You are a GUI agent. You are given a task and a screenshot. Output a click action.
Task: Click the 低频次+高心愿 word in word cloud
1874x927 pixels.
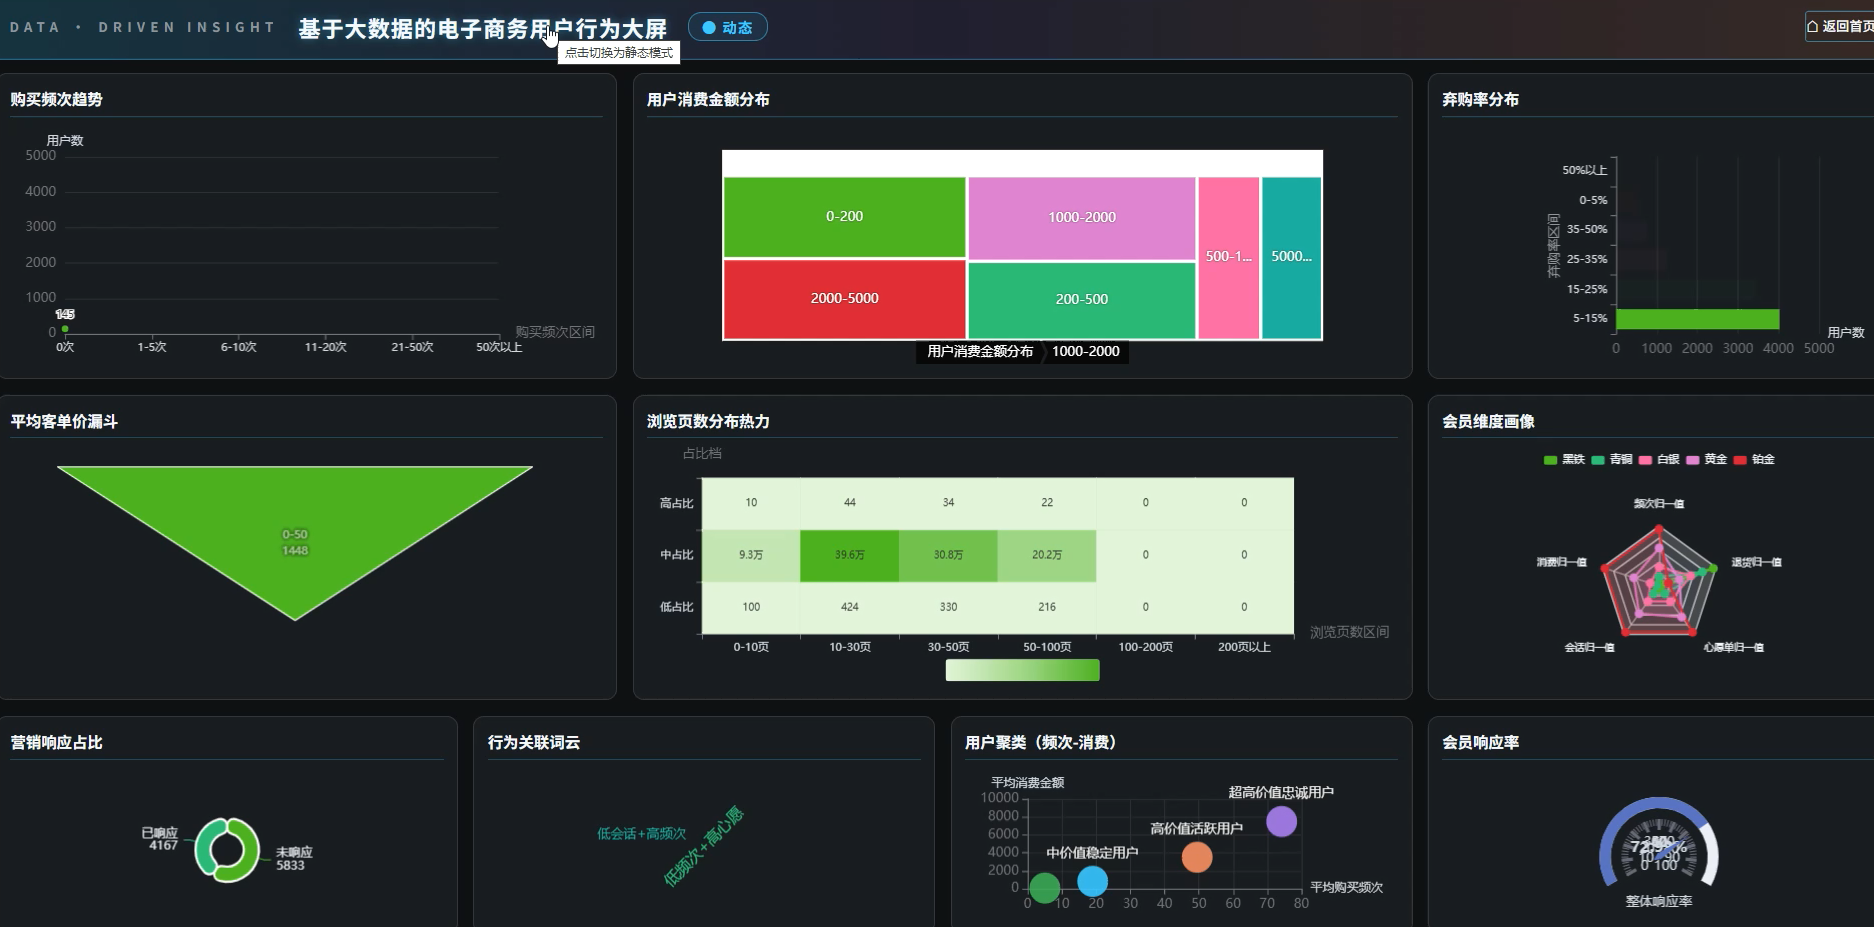tap(703, 846)
